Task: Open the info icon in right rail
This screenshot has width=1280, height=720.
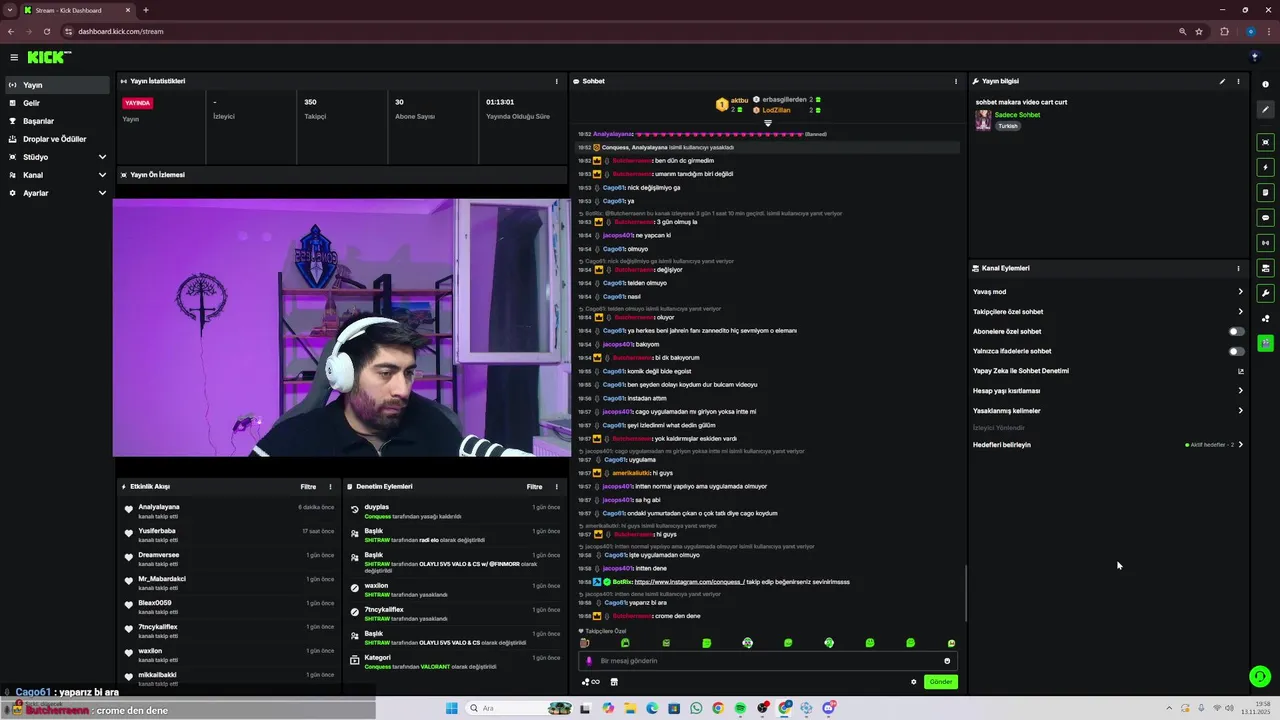Action: (1266, 84)
